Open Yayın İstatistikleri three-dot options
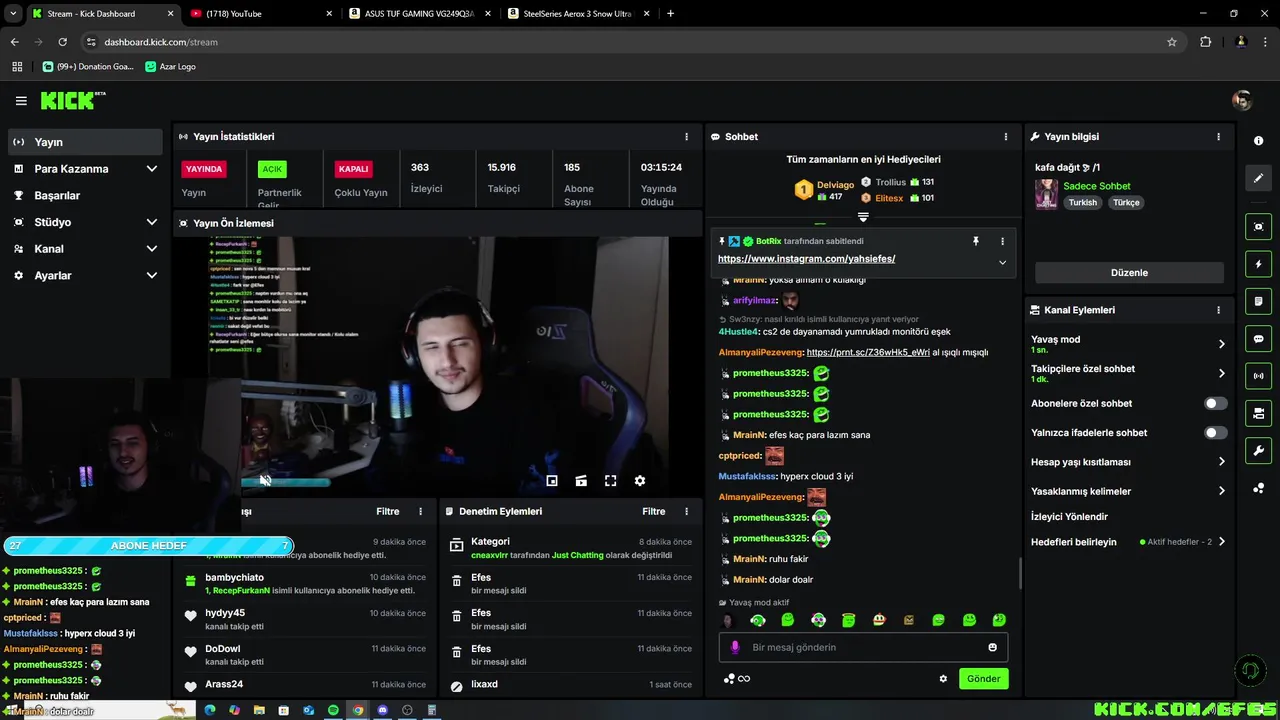Screen dimensions: 1280x720 click(x=686, y=137)
